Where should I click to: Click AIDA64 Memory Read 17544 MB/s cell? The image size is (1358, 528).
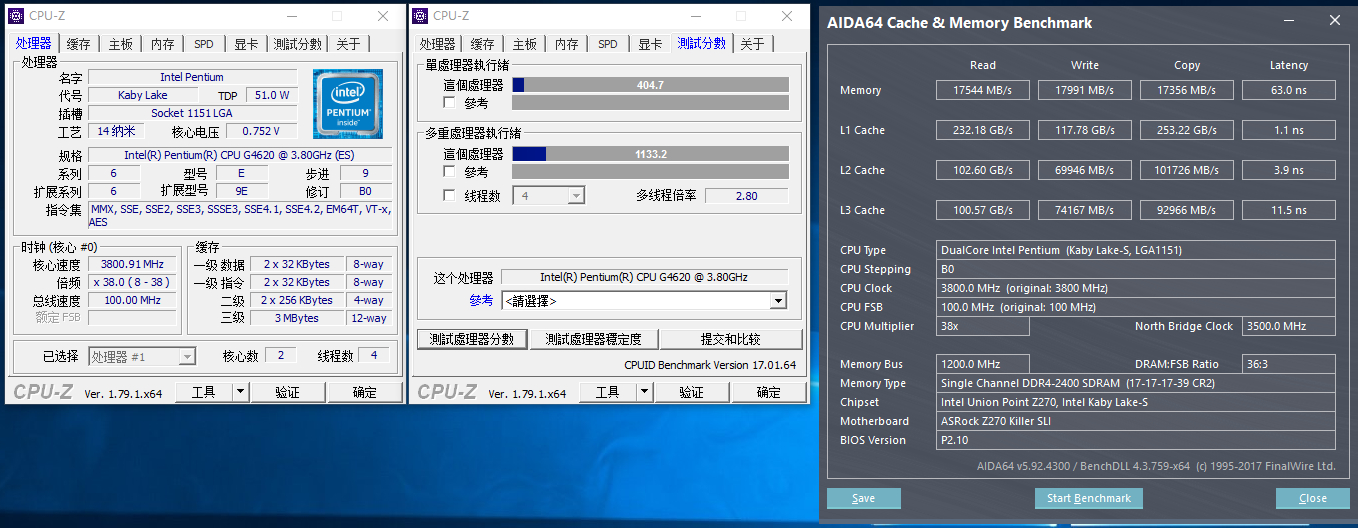tap(983, 90)
